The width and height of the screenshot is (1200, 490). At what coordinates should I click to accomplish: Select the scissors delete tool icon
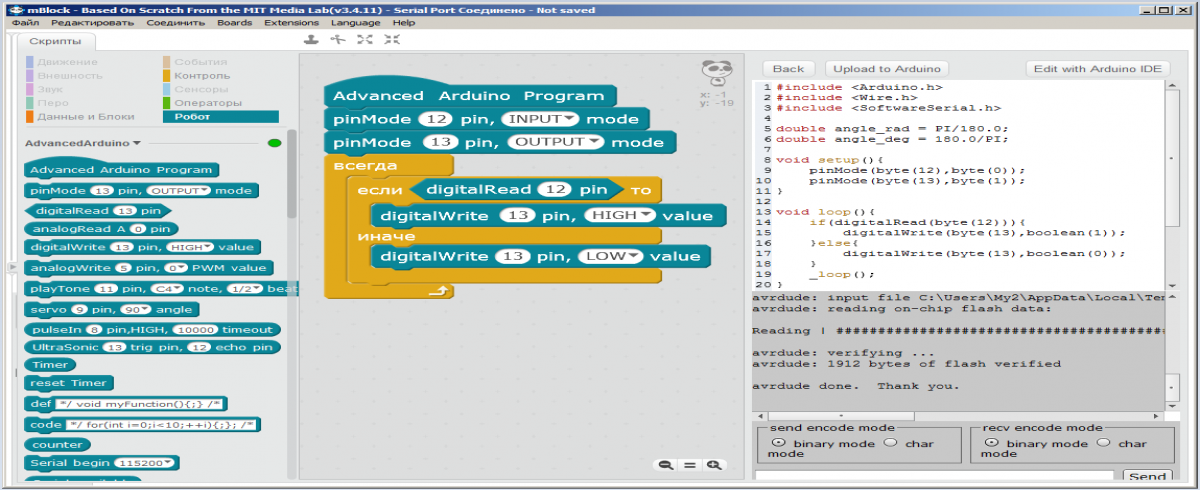pos(337,40)
